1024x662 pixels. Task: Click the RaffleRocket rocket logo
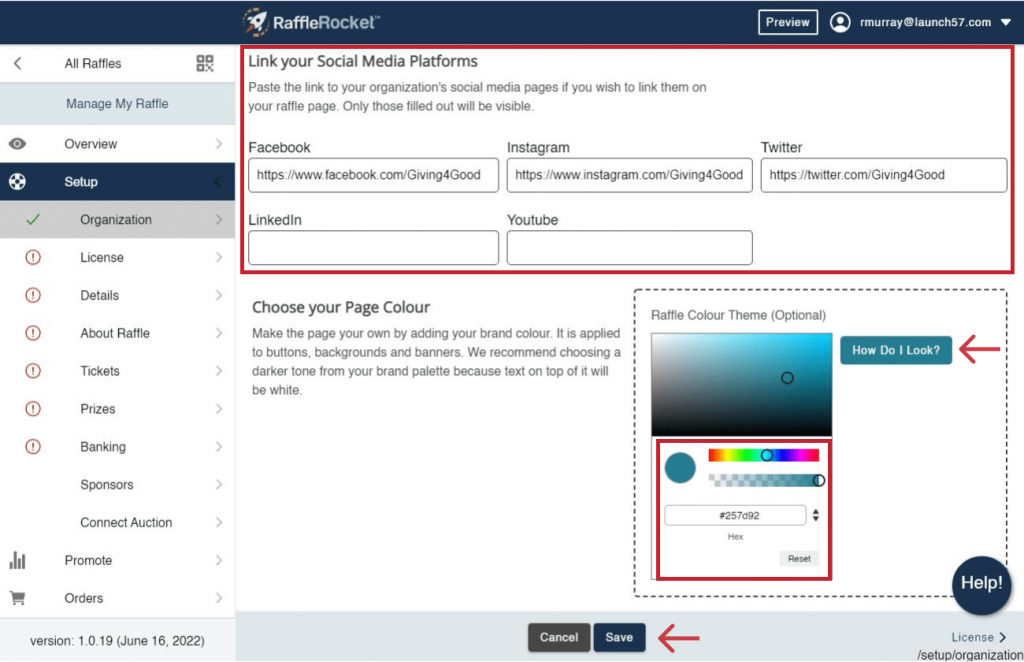pyautogui.click(x=257, y=21)
